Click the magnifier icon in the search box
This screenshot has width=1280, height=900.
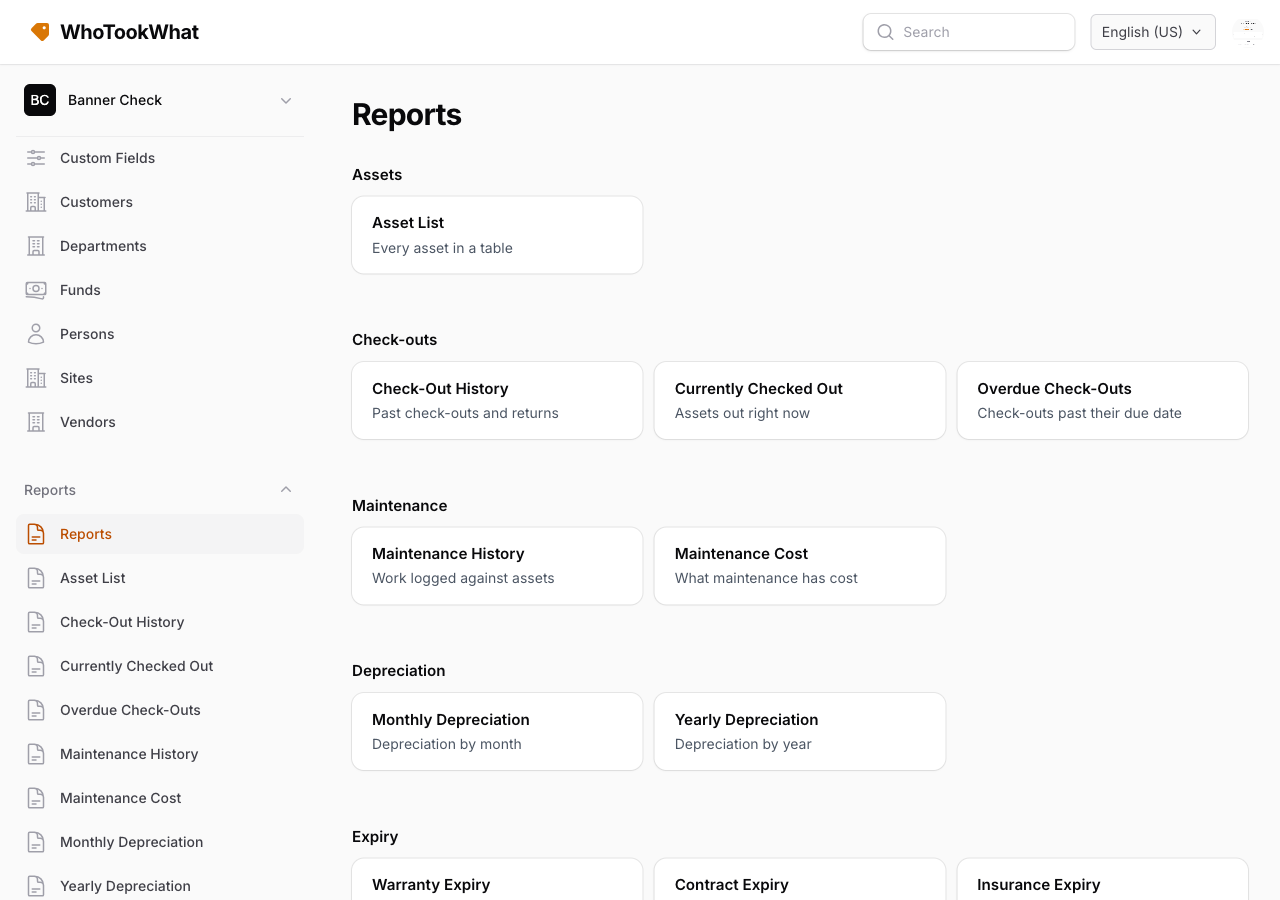[885, 32]
